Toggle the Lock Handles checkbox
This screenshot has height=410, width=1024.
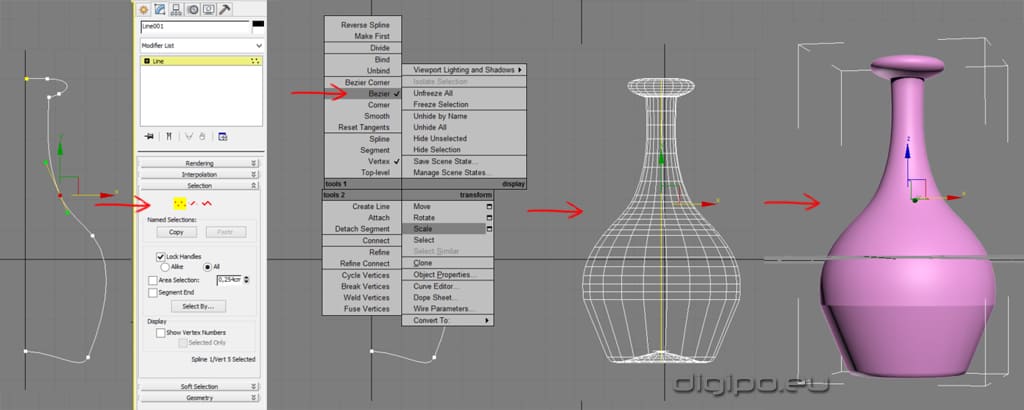pyautogui.click(x=161, y=257)
